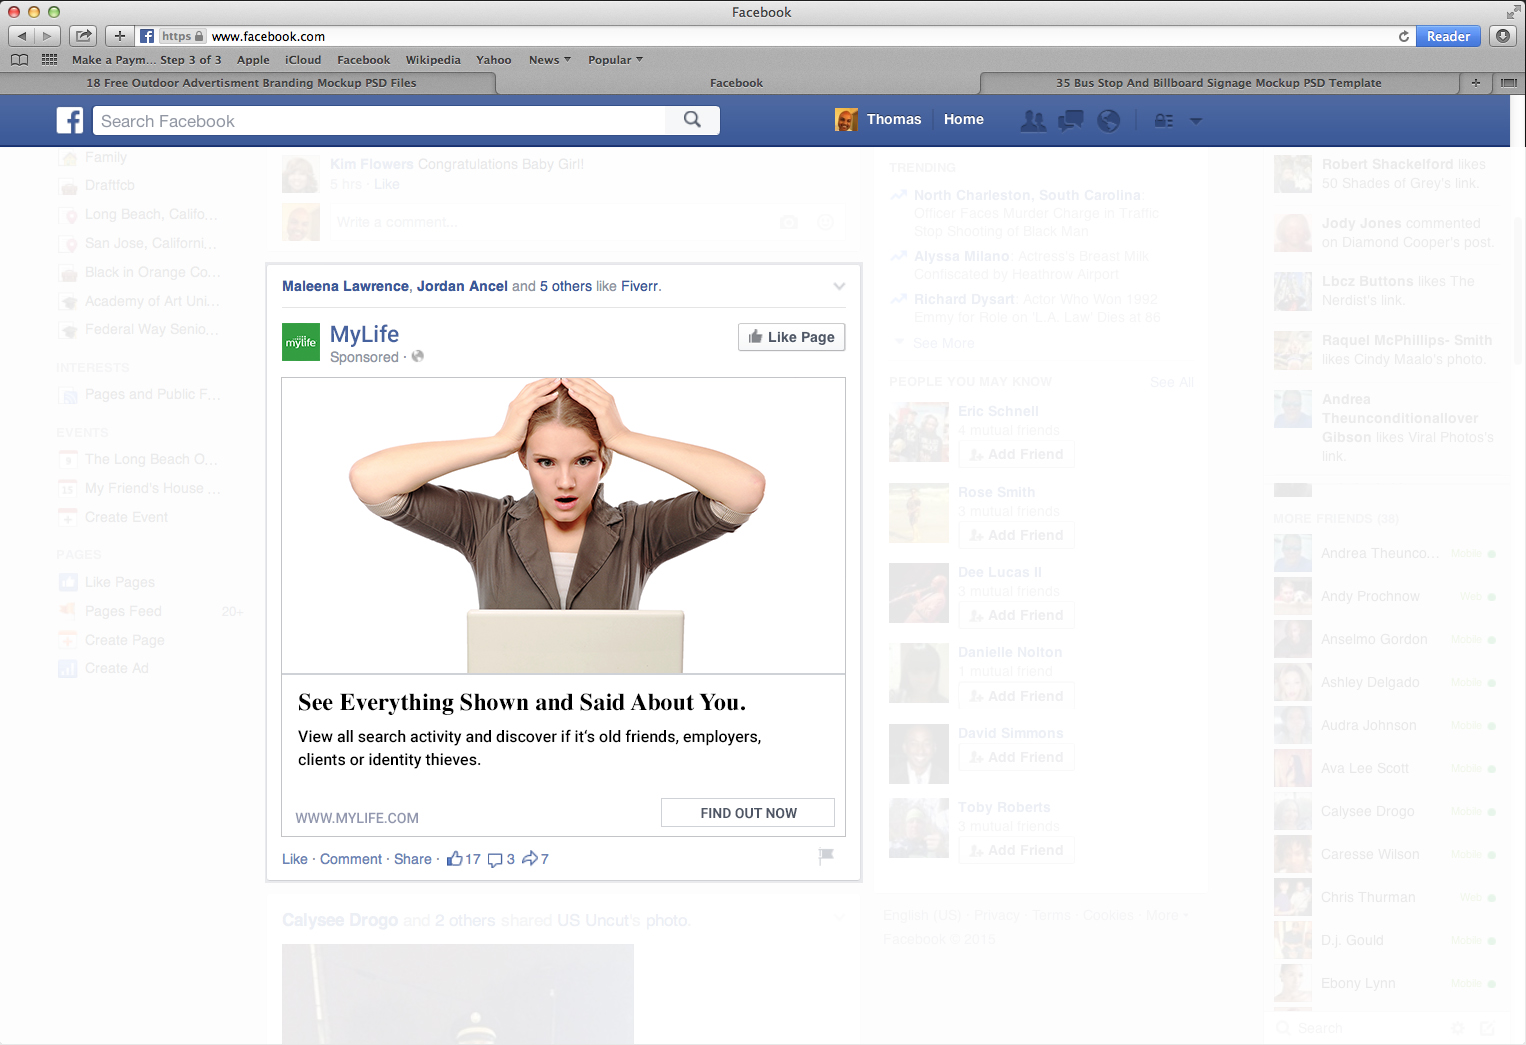The image size is (1526, 1045).
Task: Click the Like Page button
Action: point(791,337)
